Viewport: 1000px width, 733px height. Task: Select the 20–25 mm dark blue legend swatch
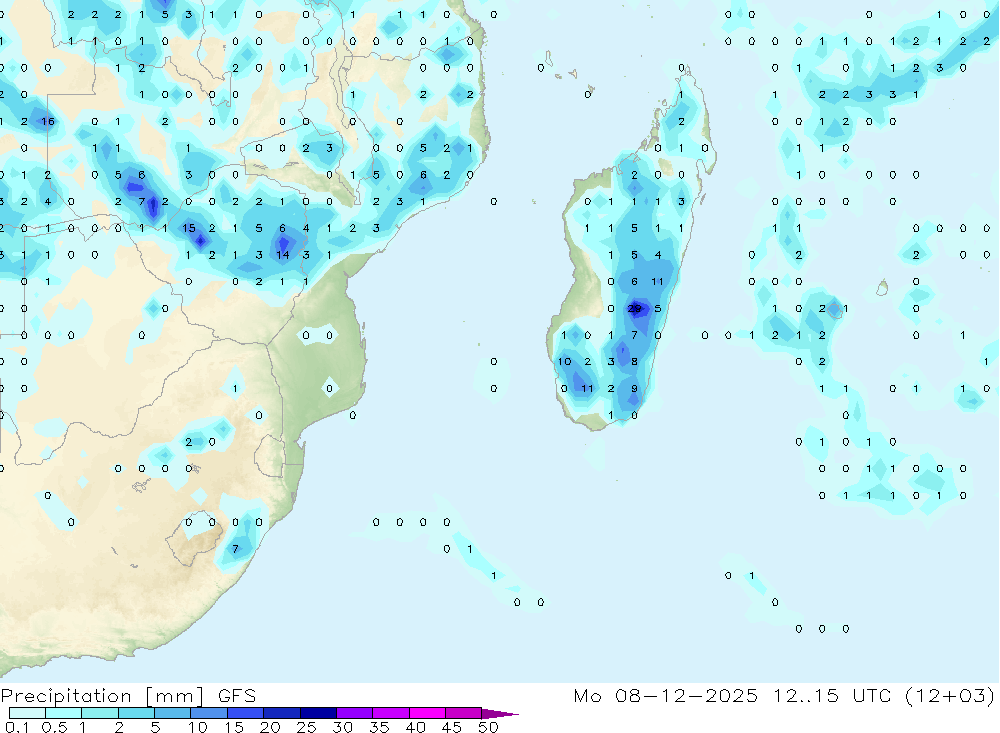click(x=281, y=713)
